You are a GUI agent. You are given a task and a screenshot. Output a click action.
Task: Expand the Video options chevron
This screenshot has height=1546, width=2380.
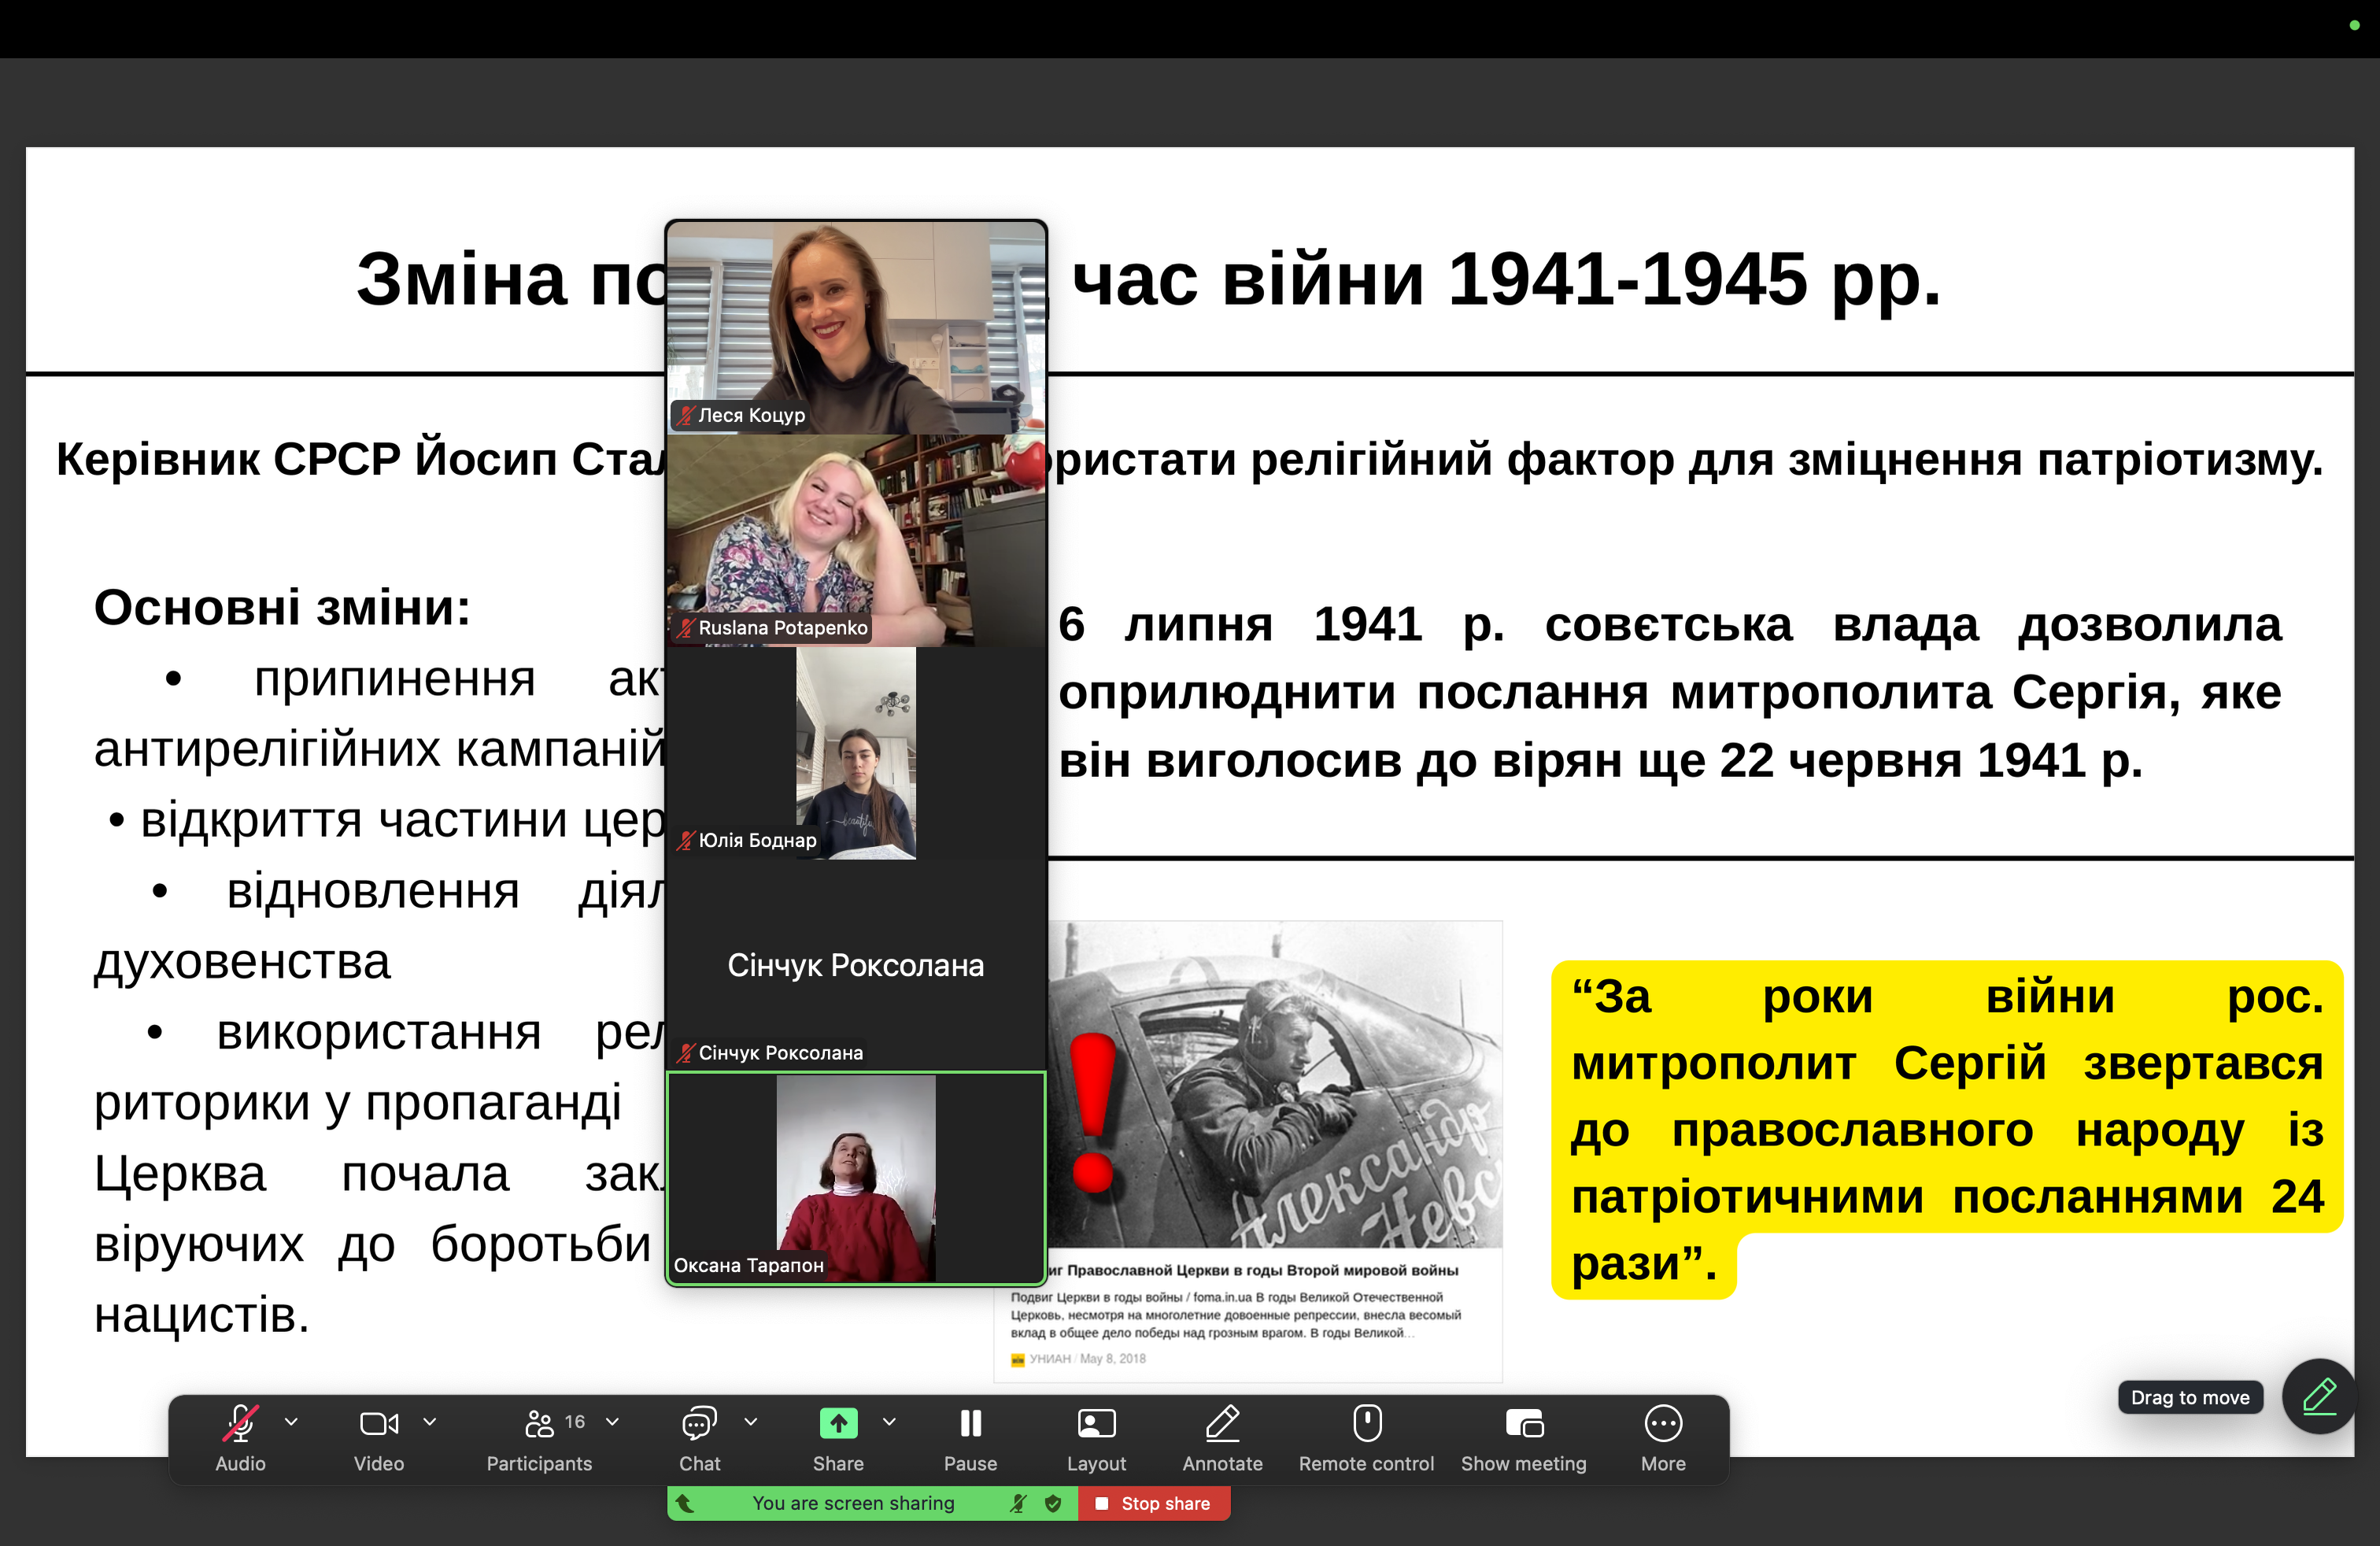point(430,1421)
